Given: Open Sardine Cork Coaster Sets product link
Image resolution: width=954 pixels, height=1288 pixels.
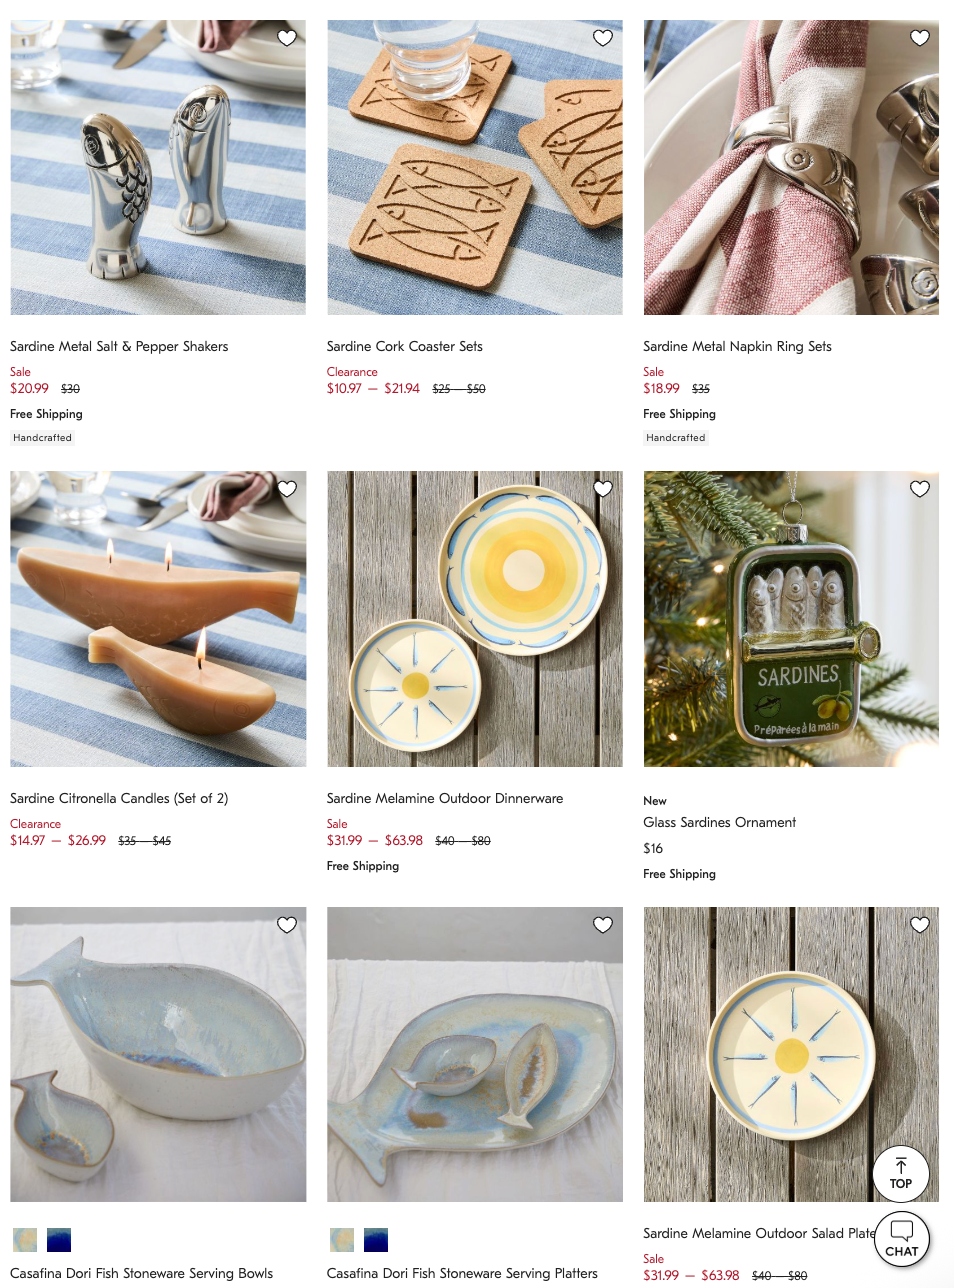Looking at the screenshot, I should pos(405,346).
